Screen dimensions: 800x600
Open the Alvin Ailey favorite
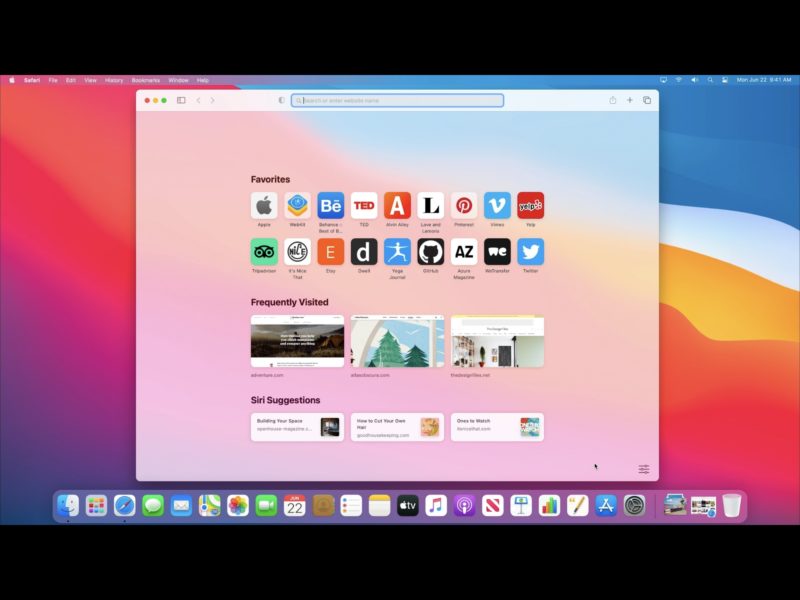[x=397, y=206]
